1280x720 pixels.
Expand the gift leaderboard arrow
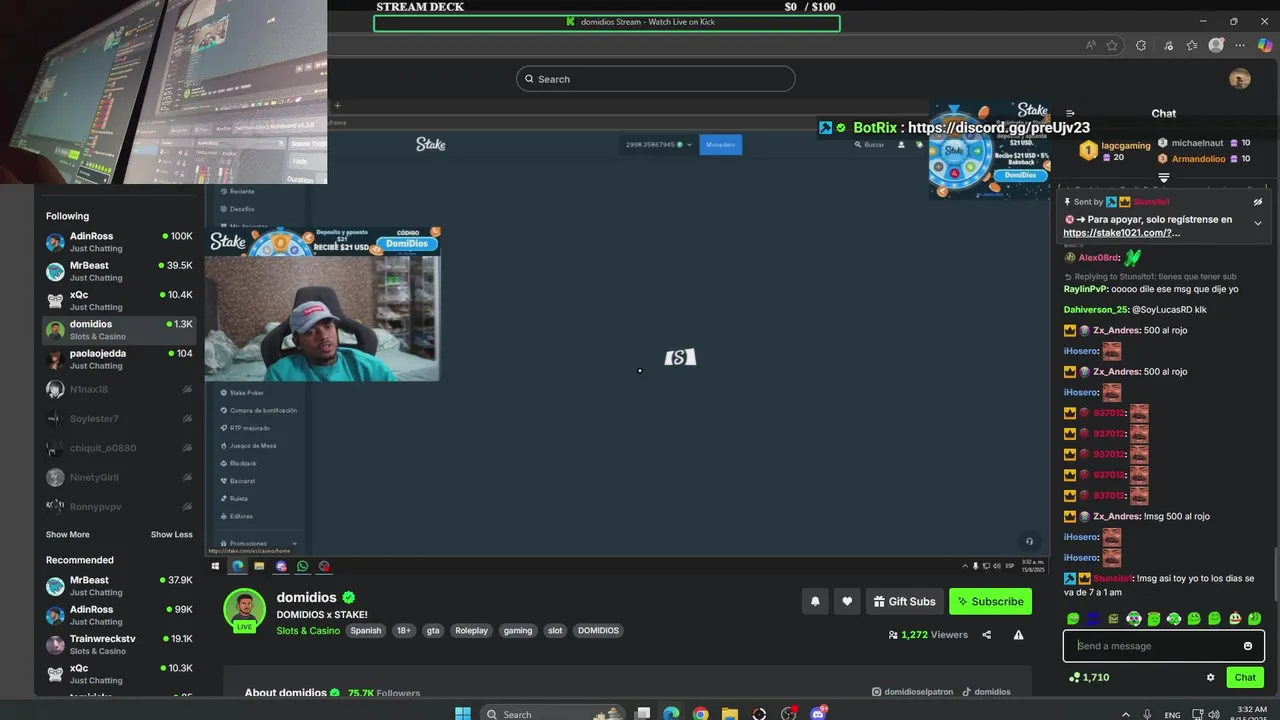[1164, 177]
